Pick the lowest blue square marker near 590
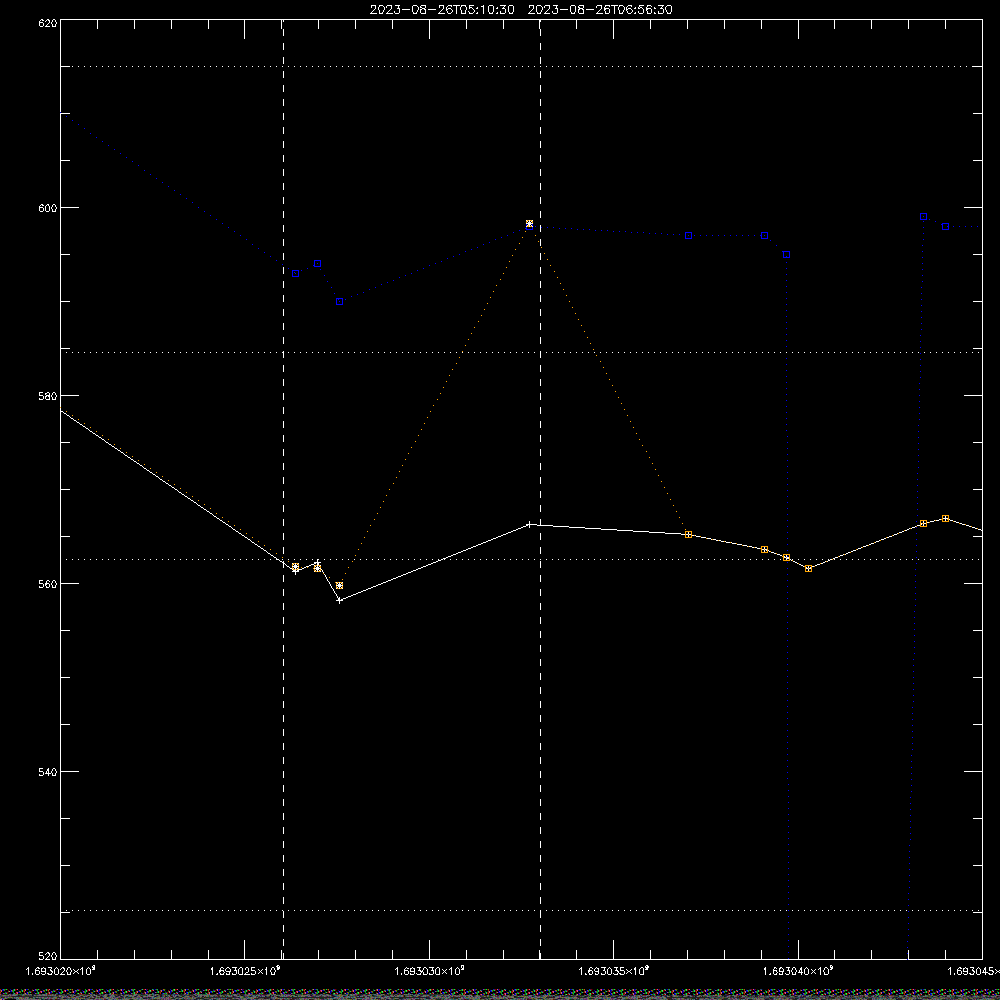 click(339, 302)
